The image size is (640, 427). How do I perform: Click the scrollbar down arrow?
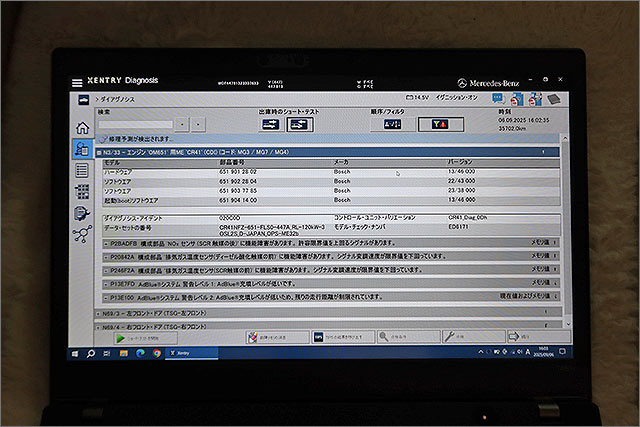click(x=567, y=324)
